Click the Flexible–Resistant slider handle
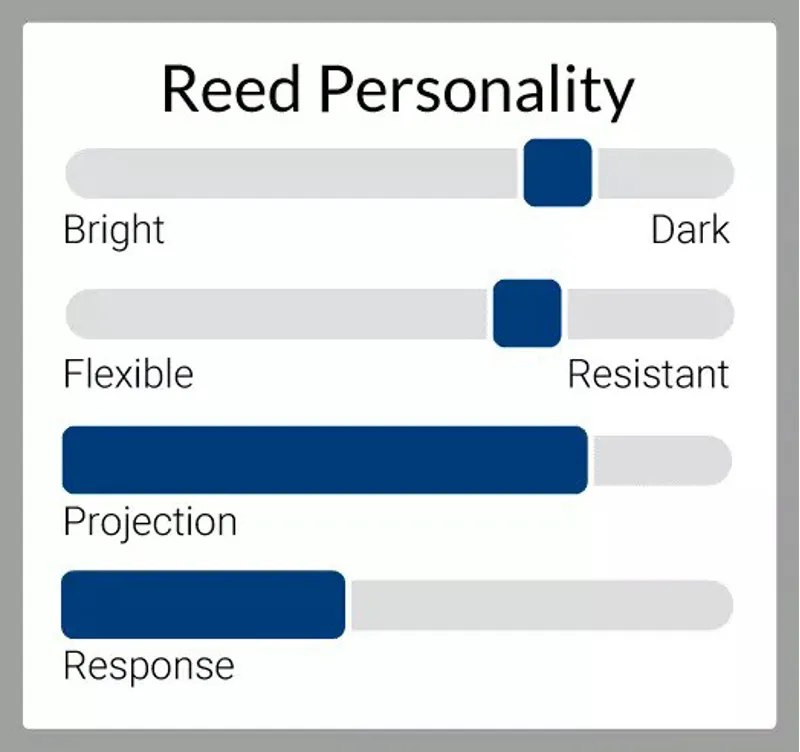This screenshot has height=752, width=800. tap(527, 313)
